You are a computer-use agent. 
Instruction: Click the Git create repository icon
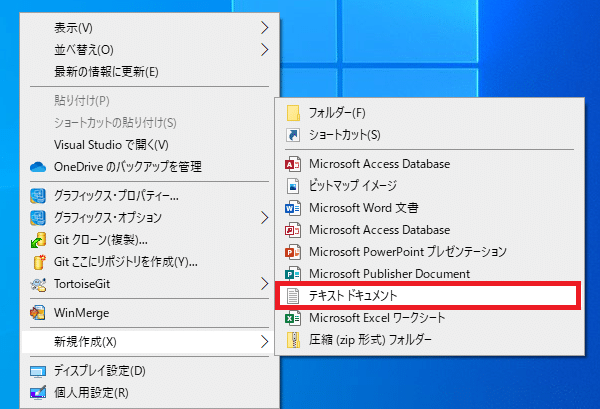pyautogui.click(x=39, y=262)
